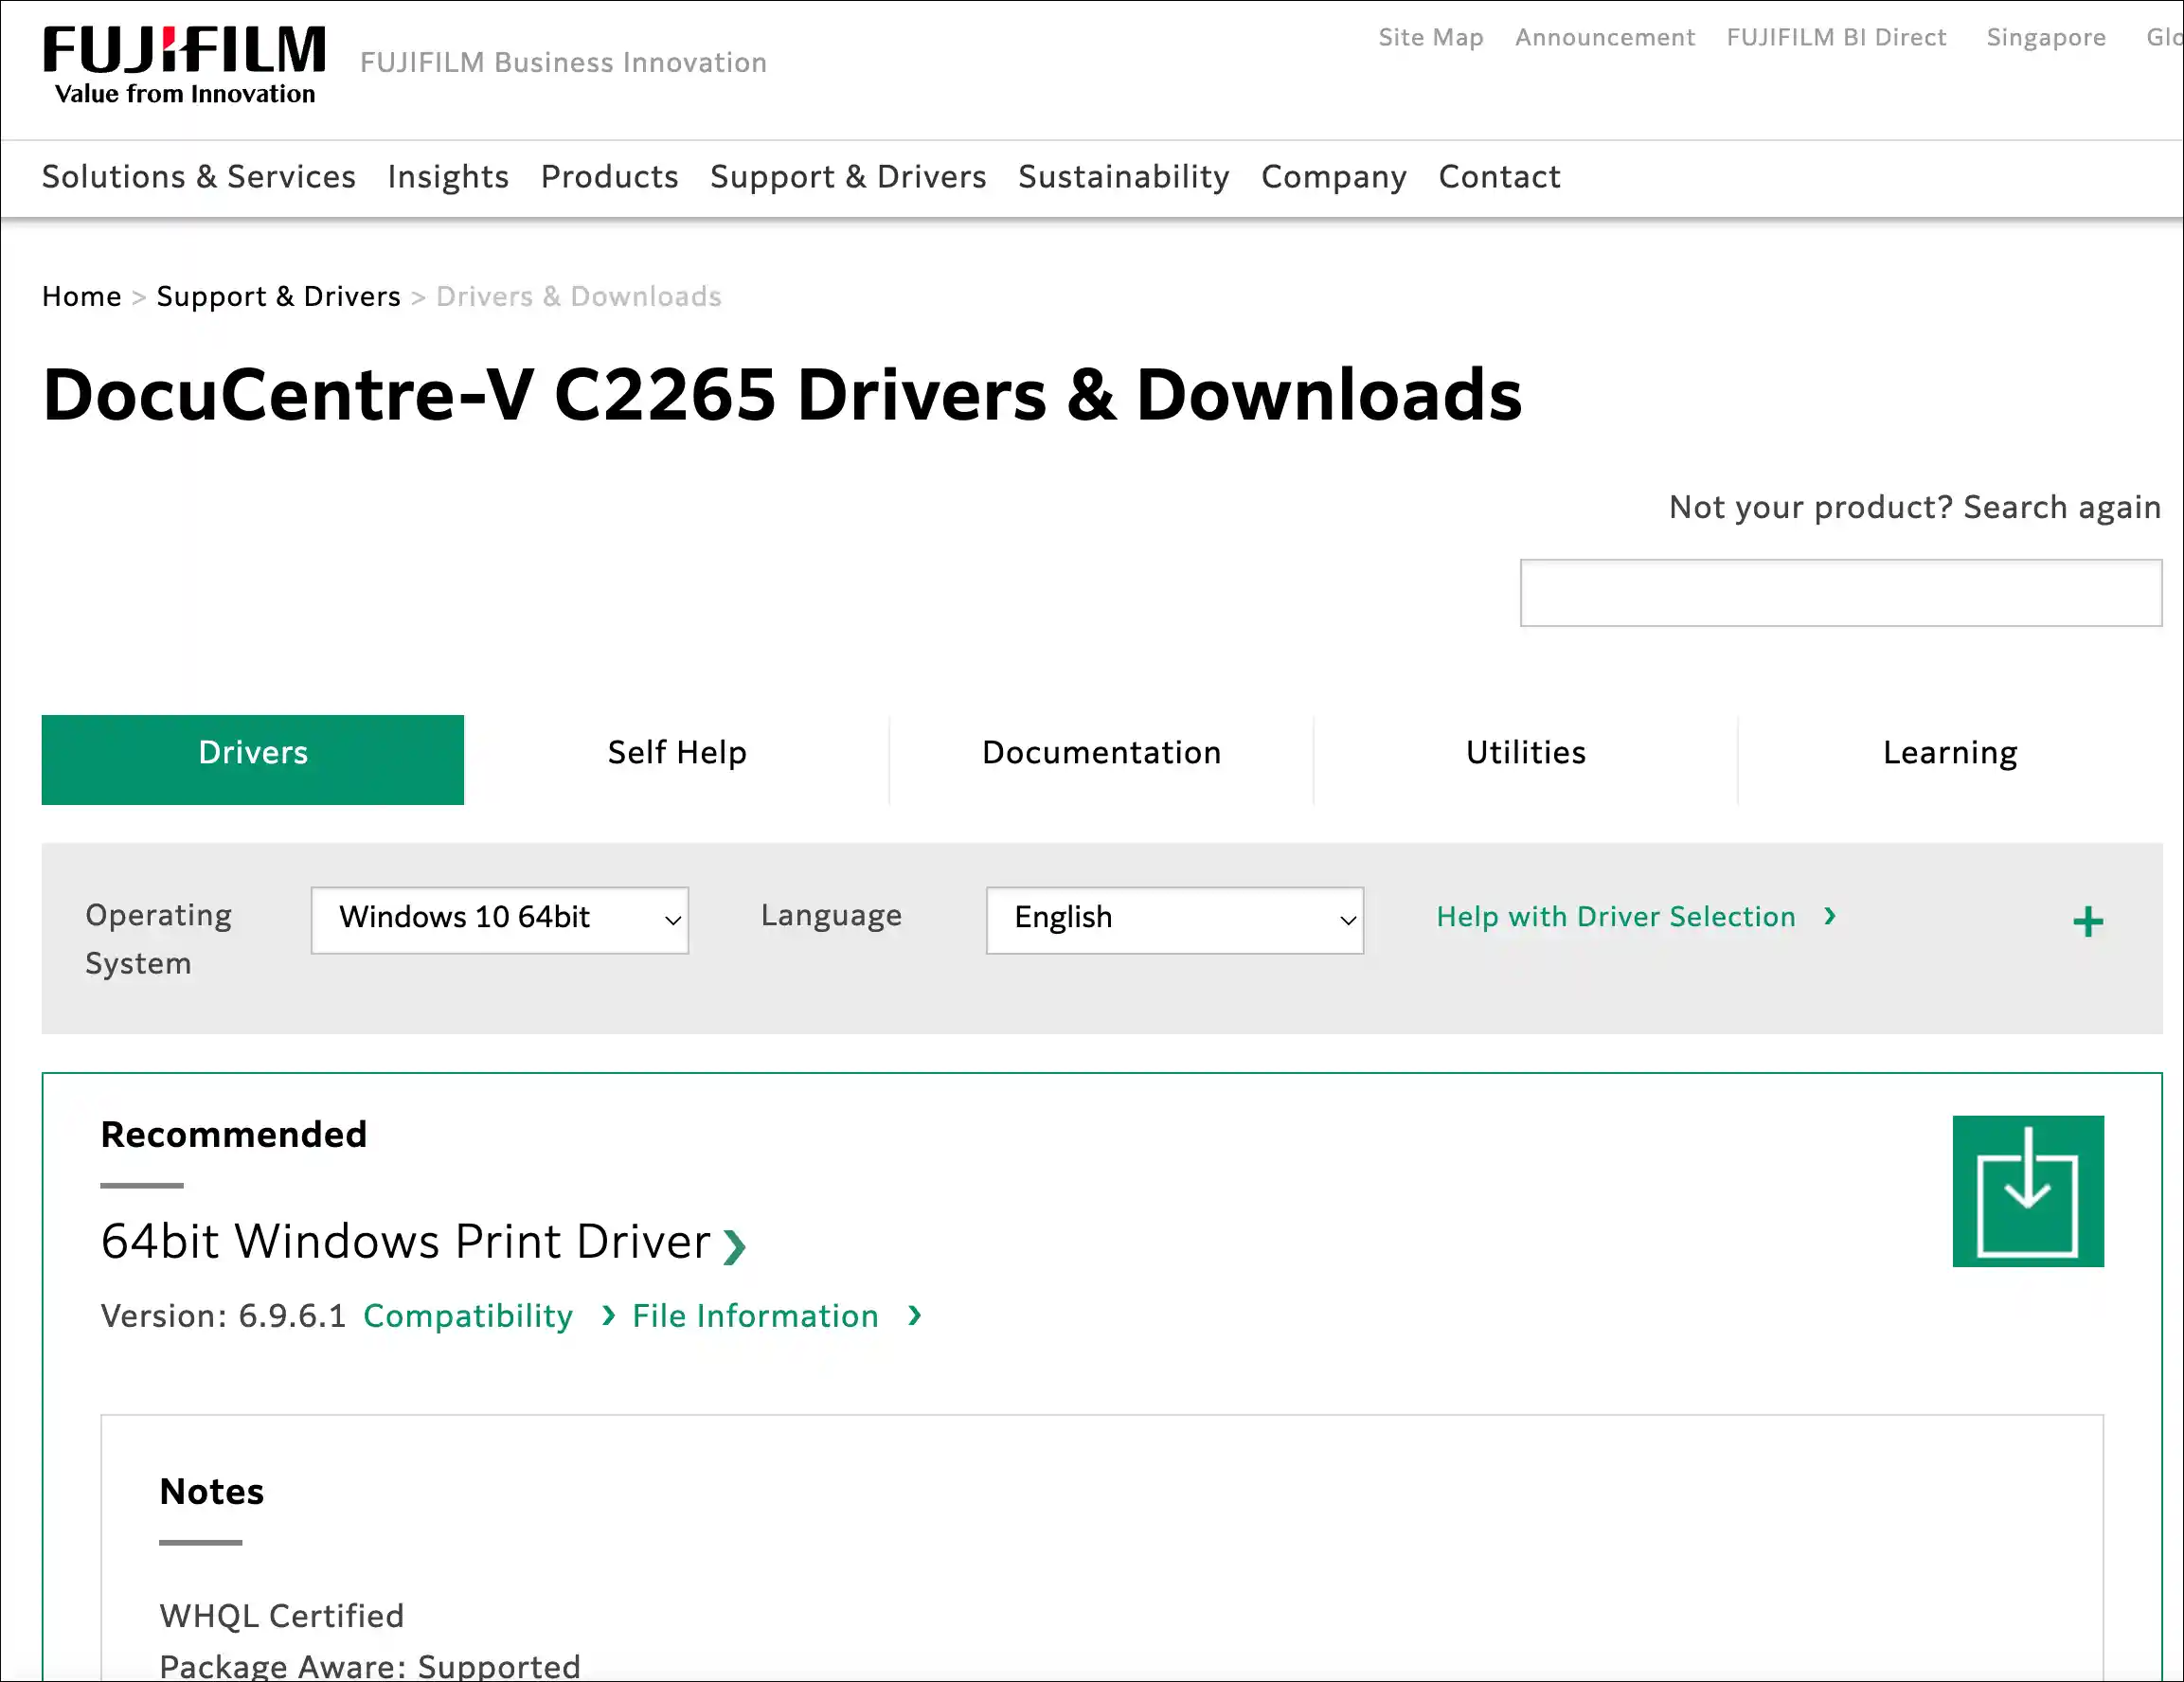The height and width of the screenshot is (1682, 2184).
Task: Open Help with Driver Selection link
Action: pyautogui.click(x=1636, y=916)
